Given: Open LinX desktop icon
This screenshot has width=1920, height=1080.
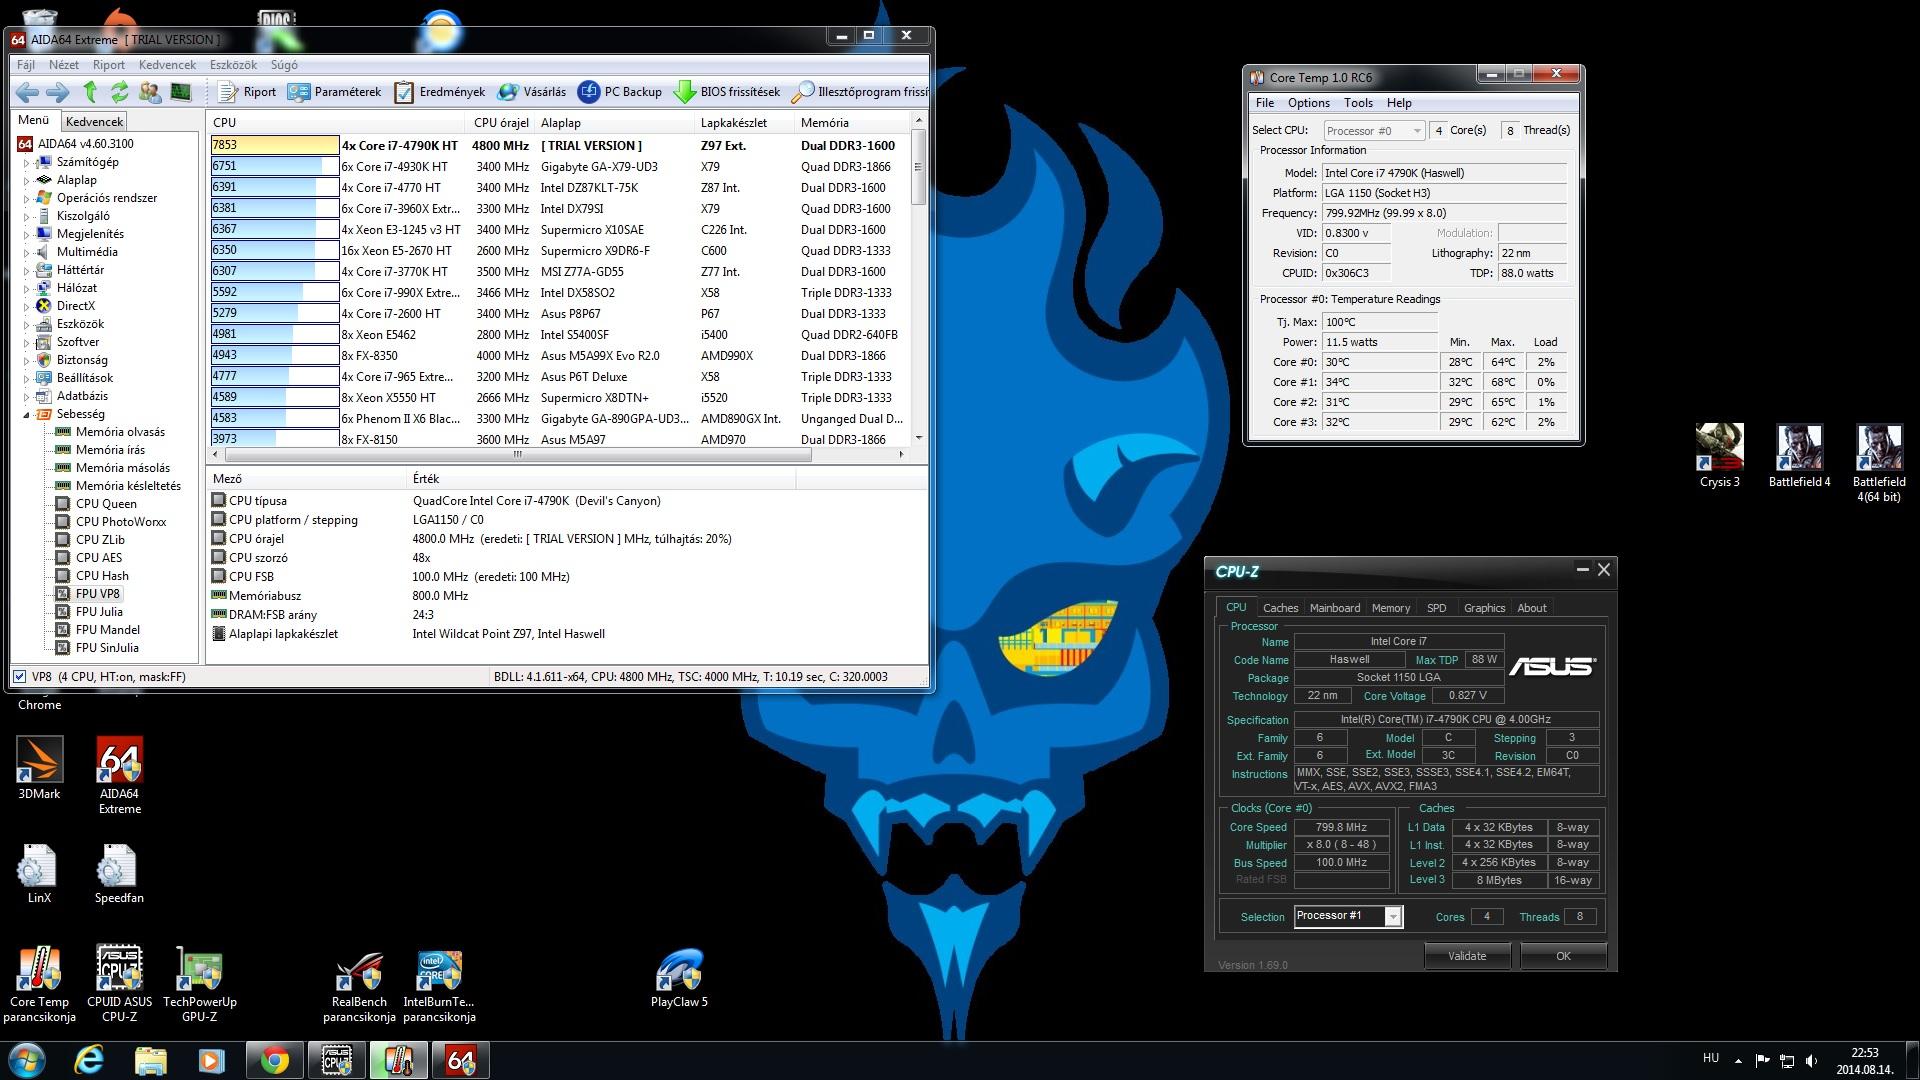Looking at the screenshot, I should click(39, 874).
